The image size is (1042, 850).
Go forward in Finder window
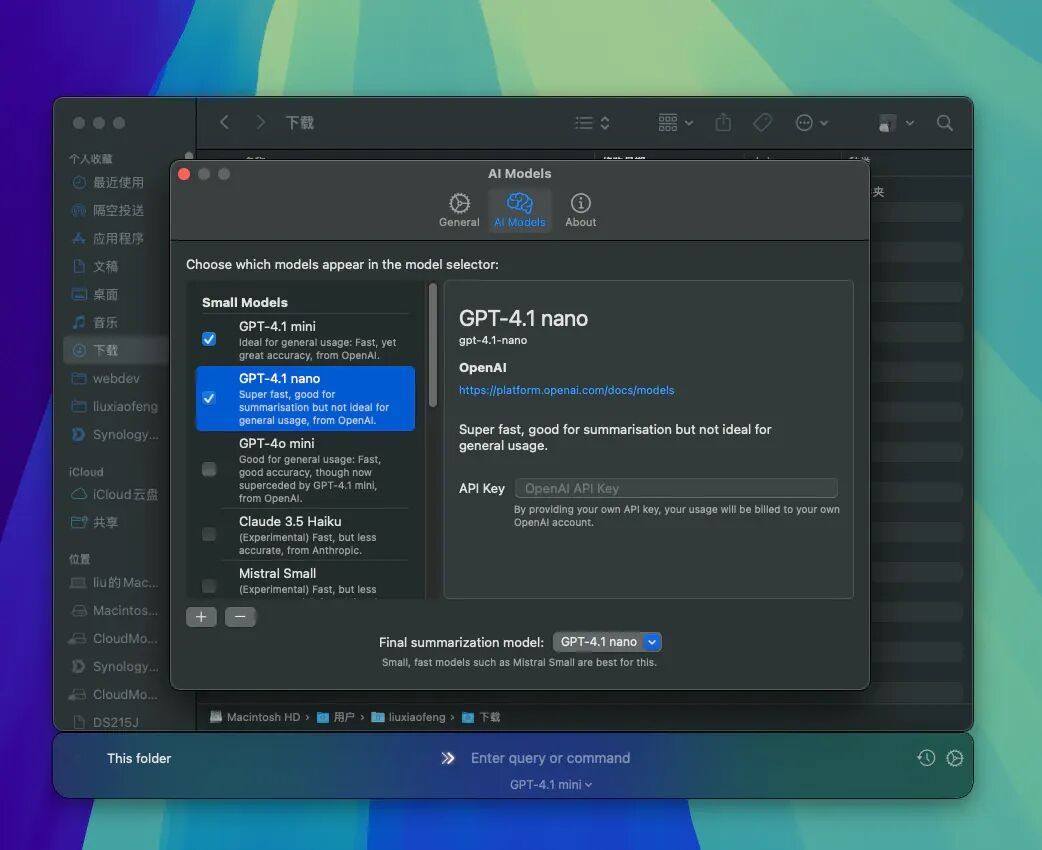click(x=260, y=122)
